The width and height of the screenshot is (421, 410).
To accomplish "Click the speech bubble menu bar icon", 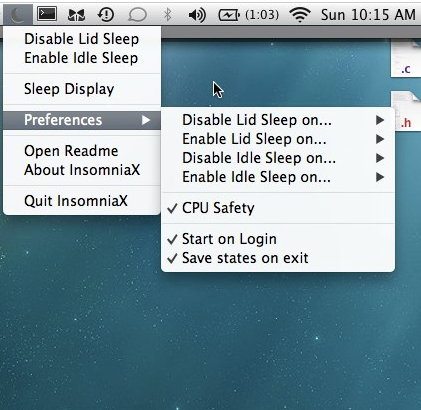I will coord(137,15).
